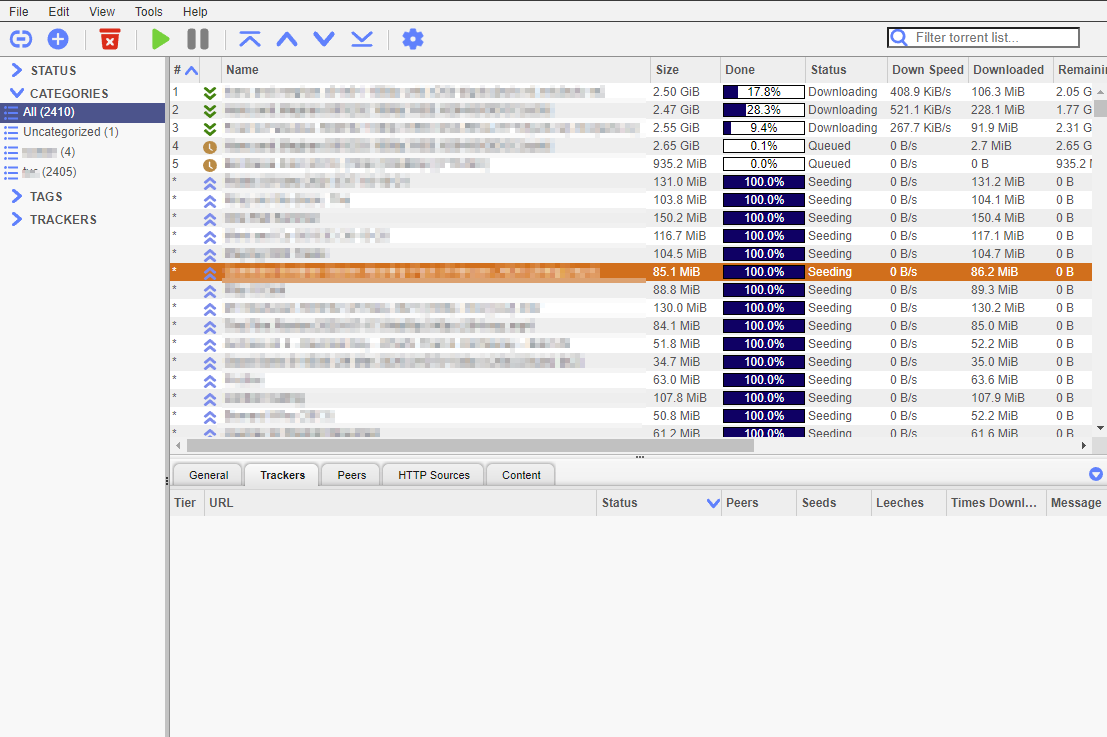Click downloading icon of the 2.47 GiB torrent

210,111
